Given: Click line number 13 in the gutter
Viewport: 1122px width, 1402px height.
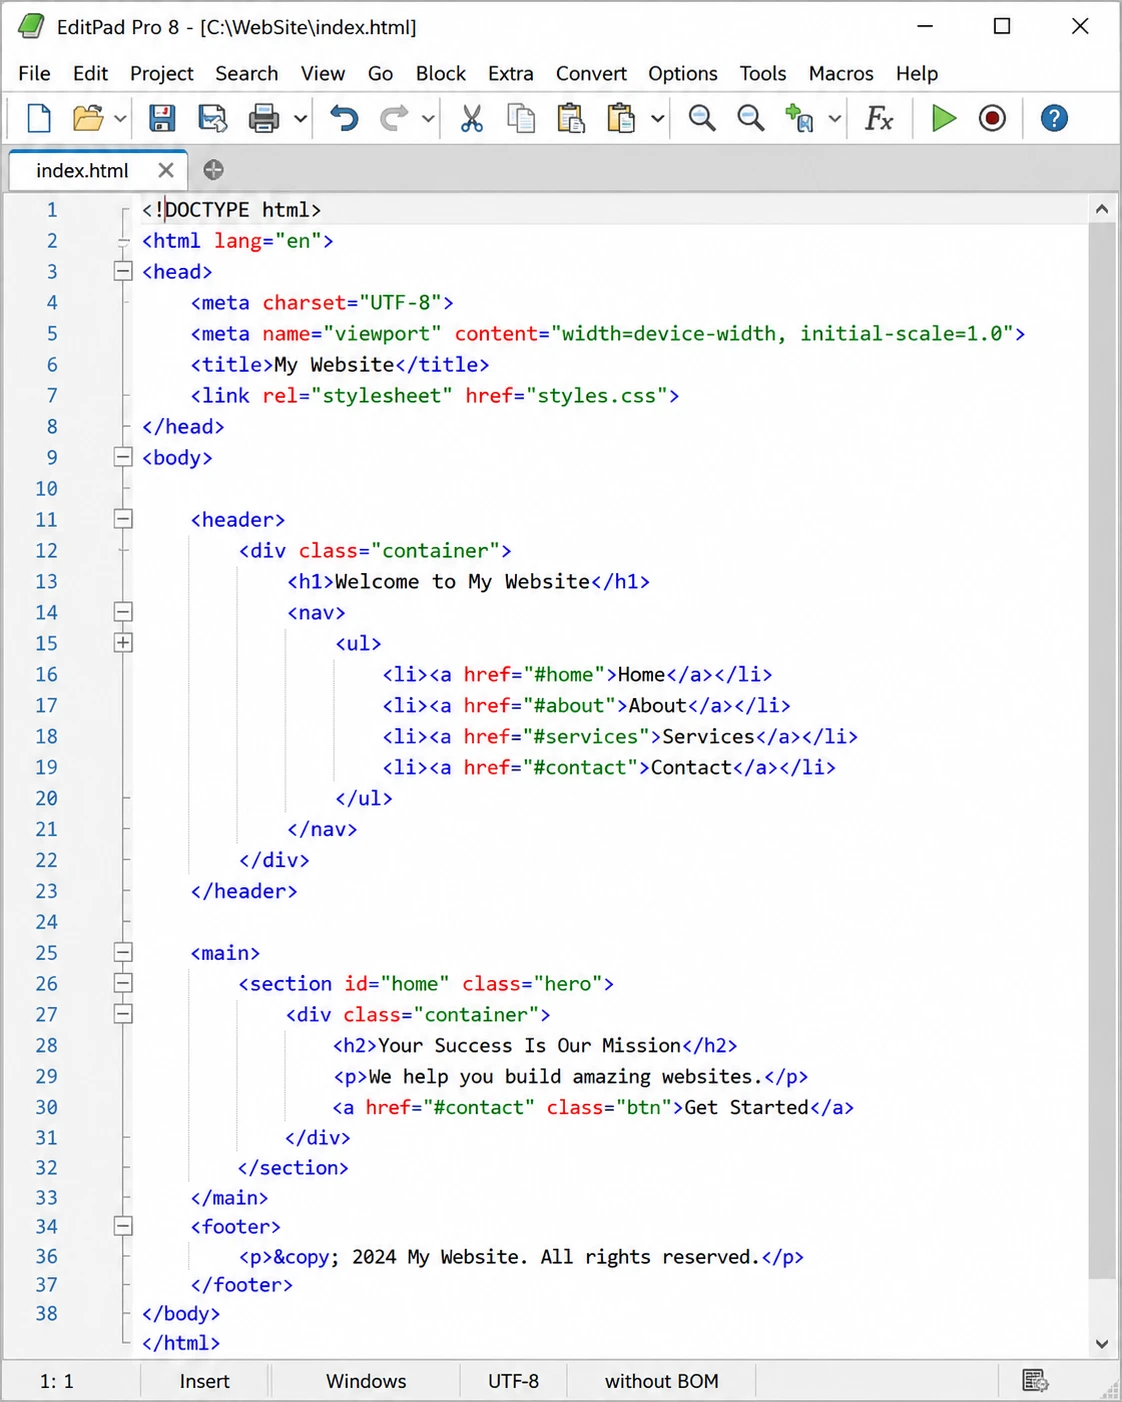Looking at the screenshot, I should (46, 581).
